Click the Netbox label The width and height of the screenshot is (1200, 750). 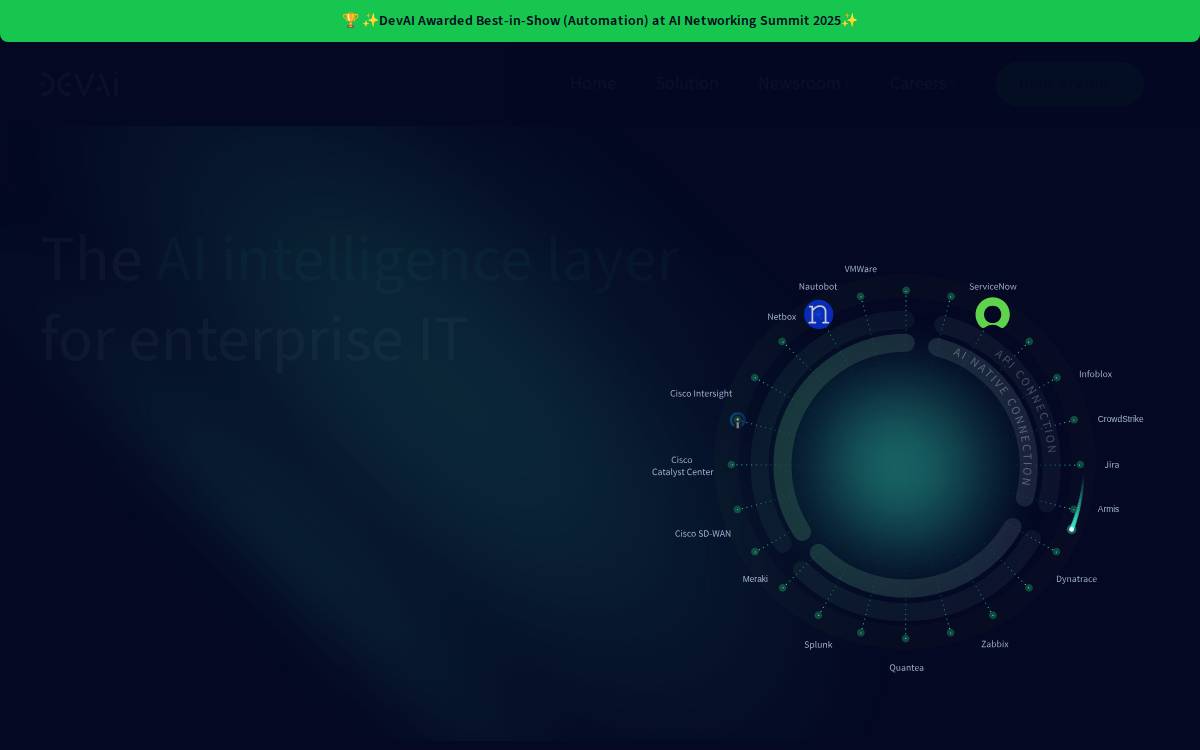[x=782, y=317]
